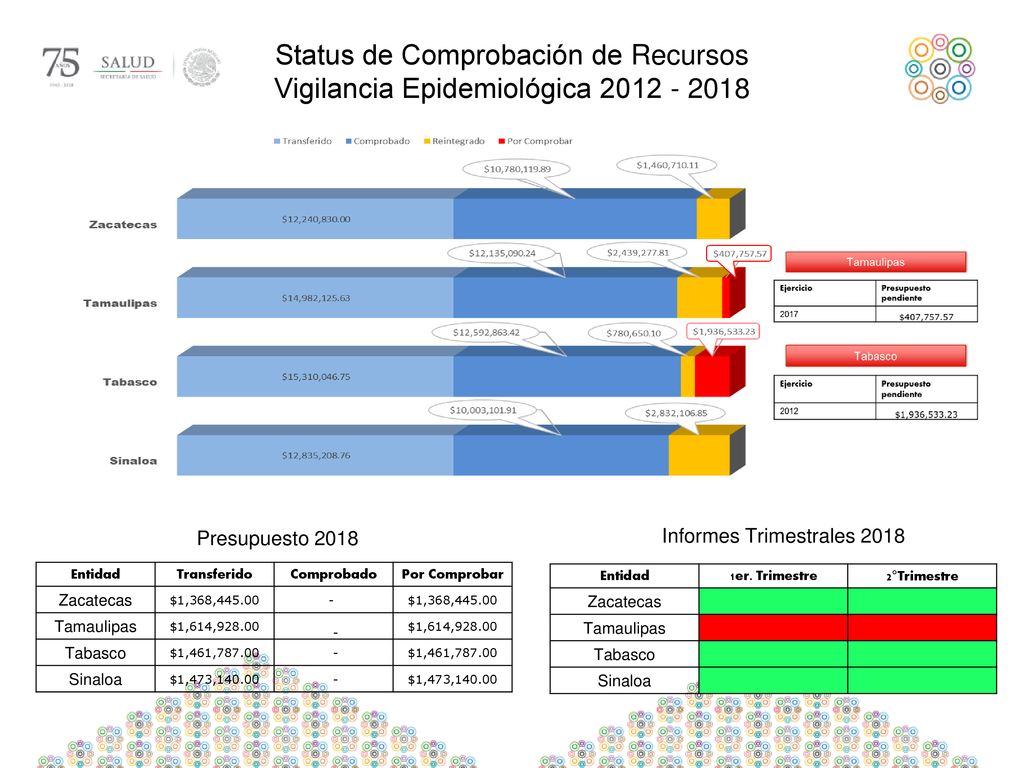Click the $1,460,710.11 callout bubble
This screenshot has height=768, width=1024.
[x=667, y=165]
